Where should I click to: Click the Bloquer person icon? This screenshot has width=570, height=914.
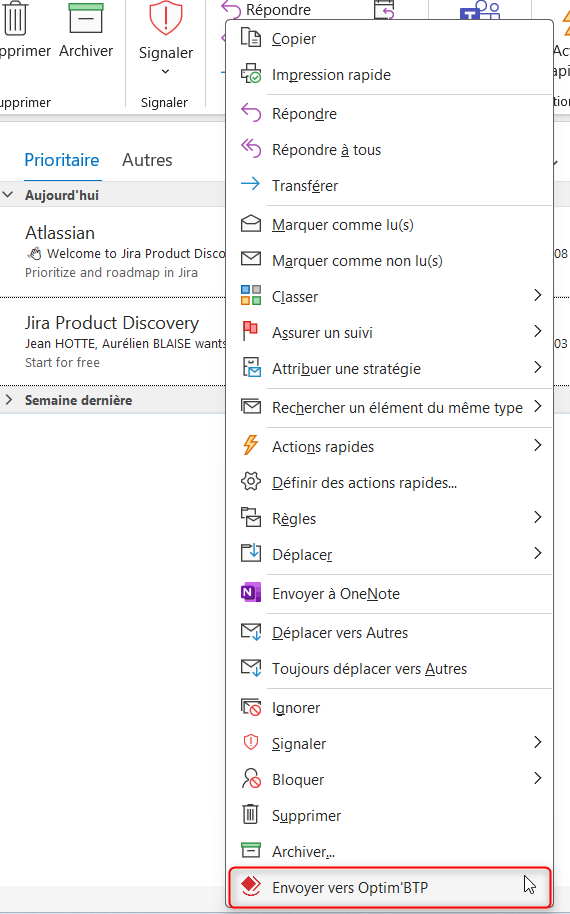251,778
